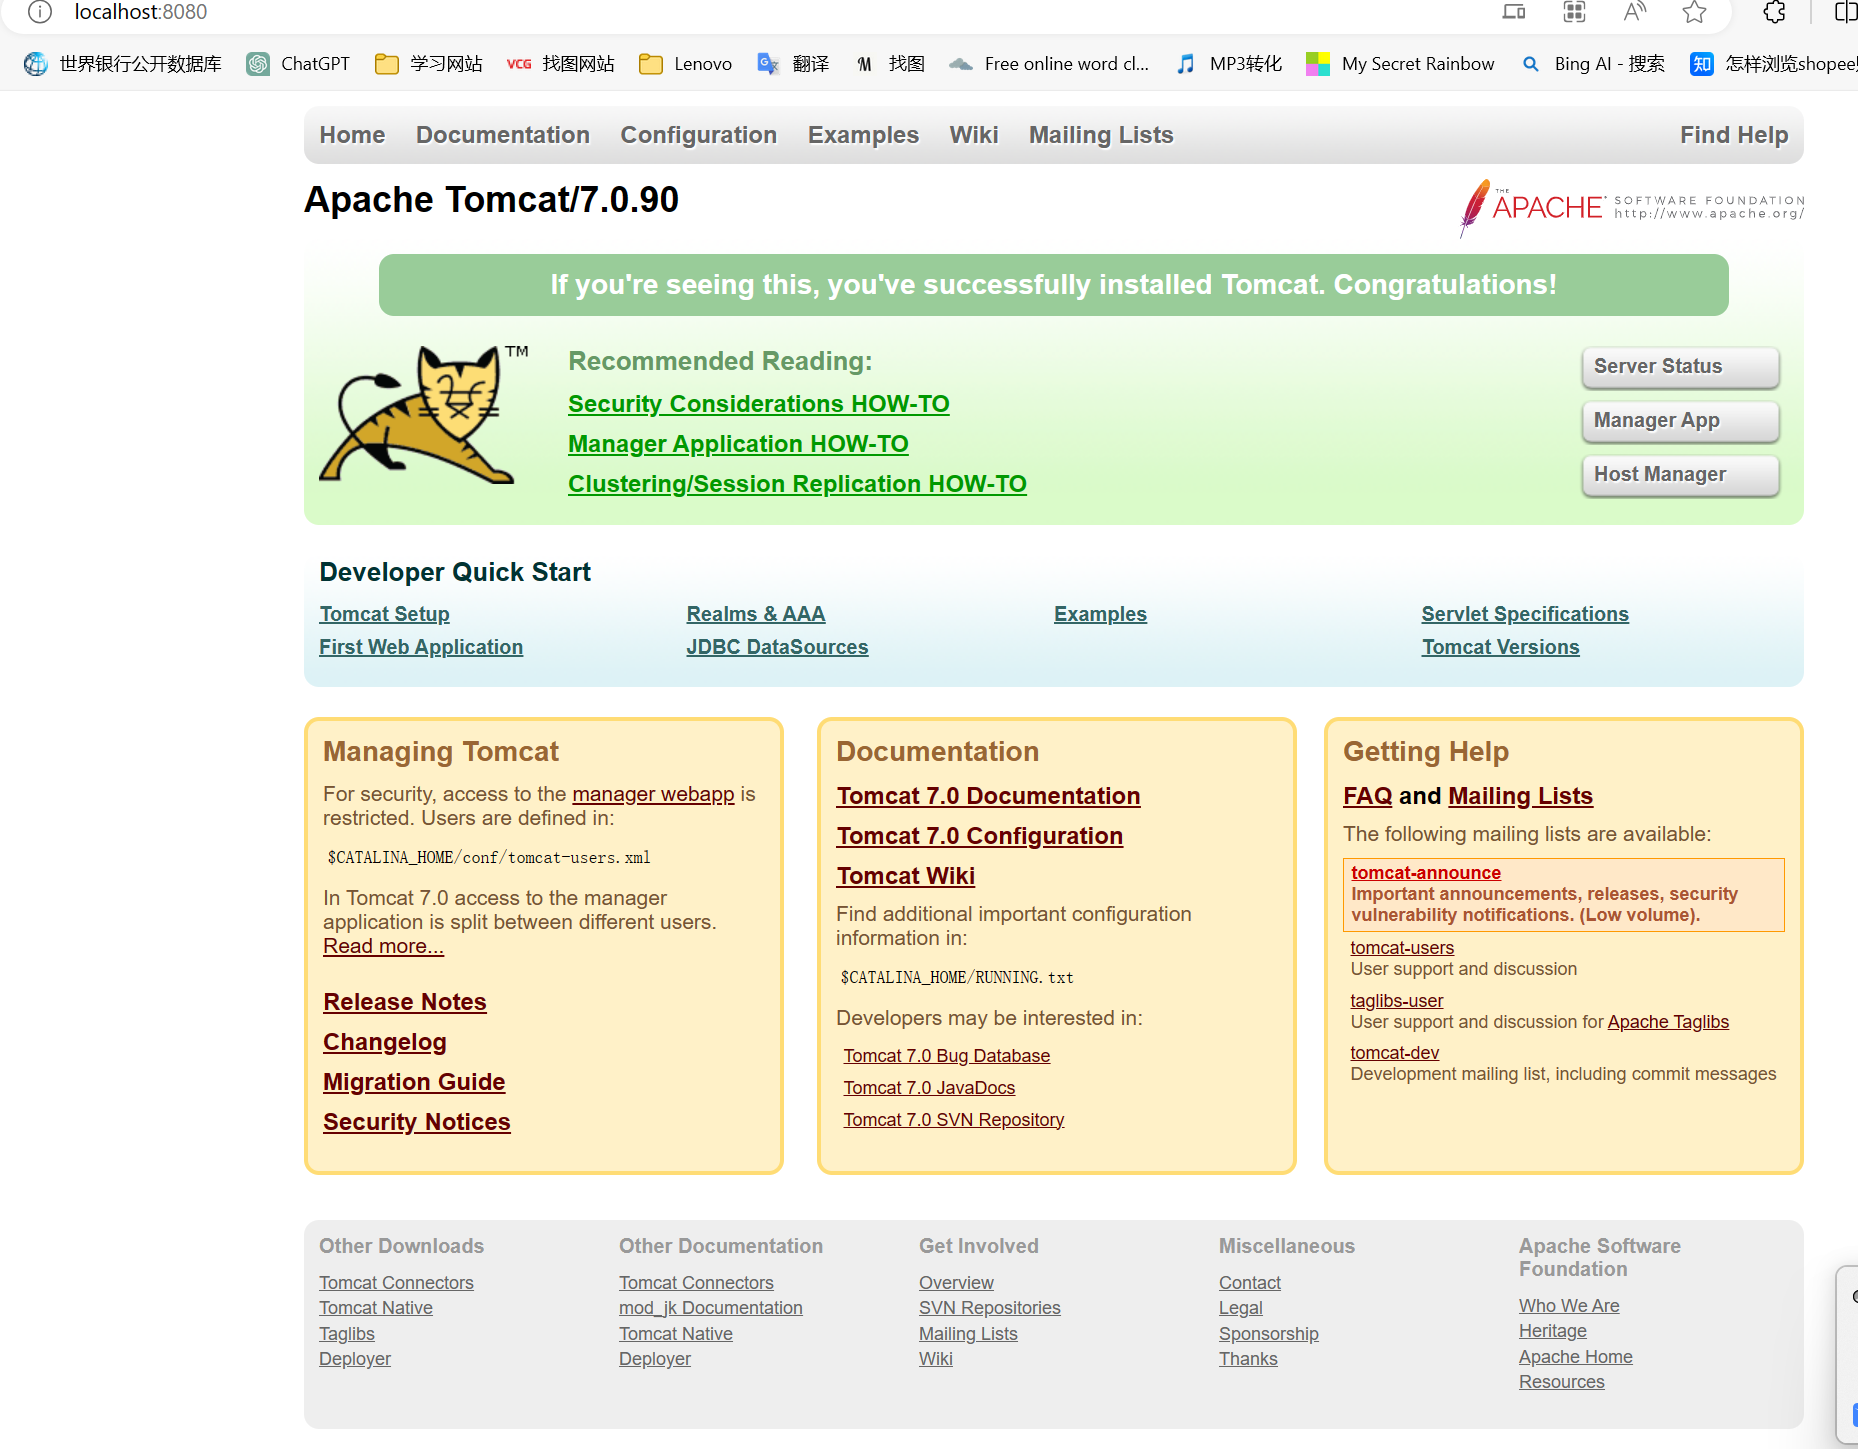
Task: Open the Tomcat Versions link
Action: click(x=1500, y=647)
